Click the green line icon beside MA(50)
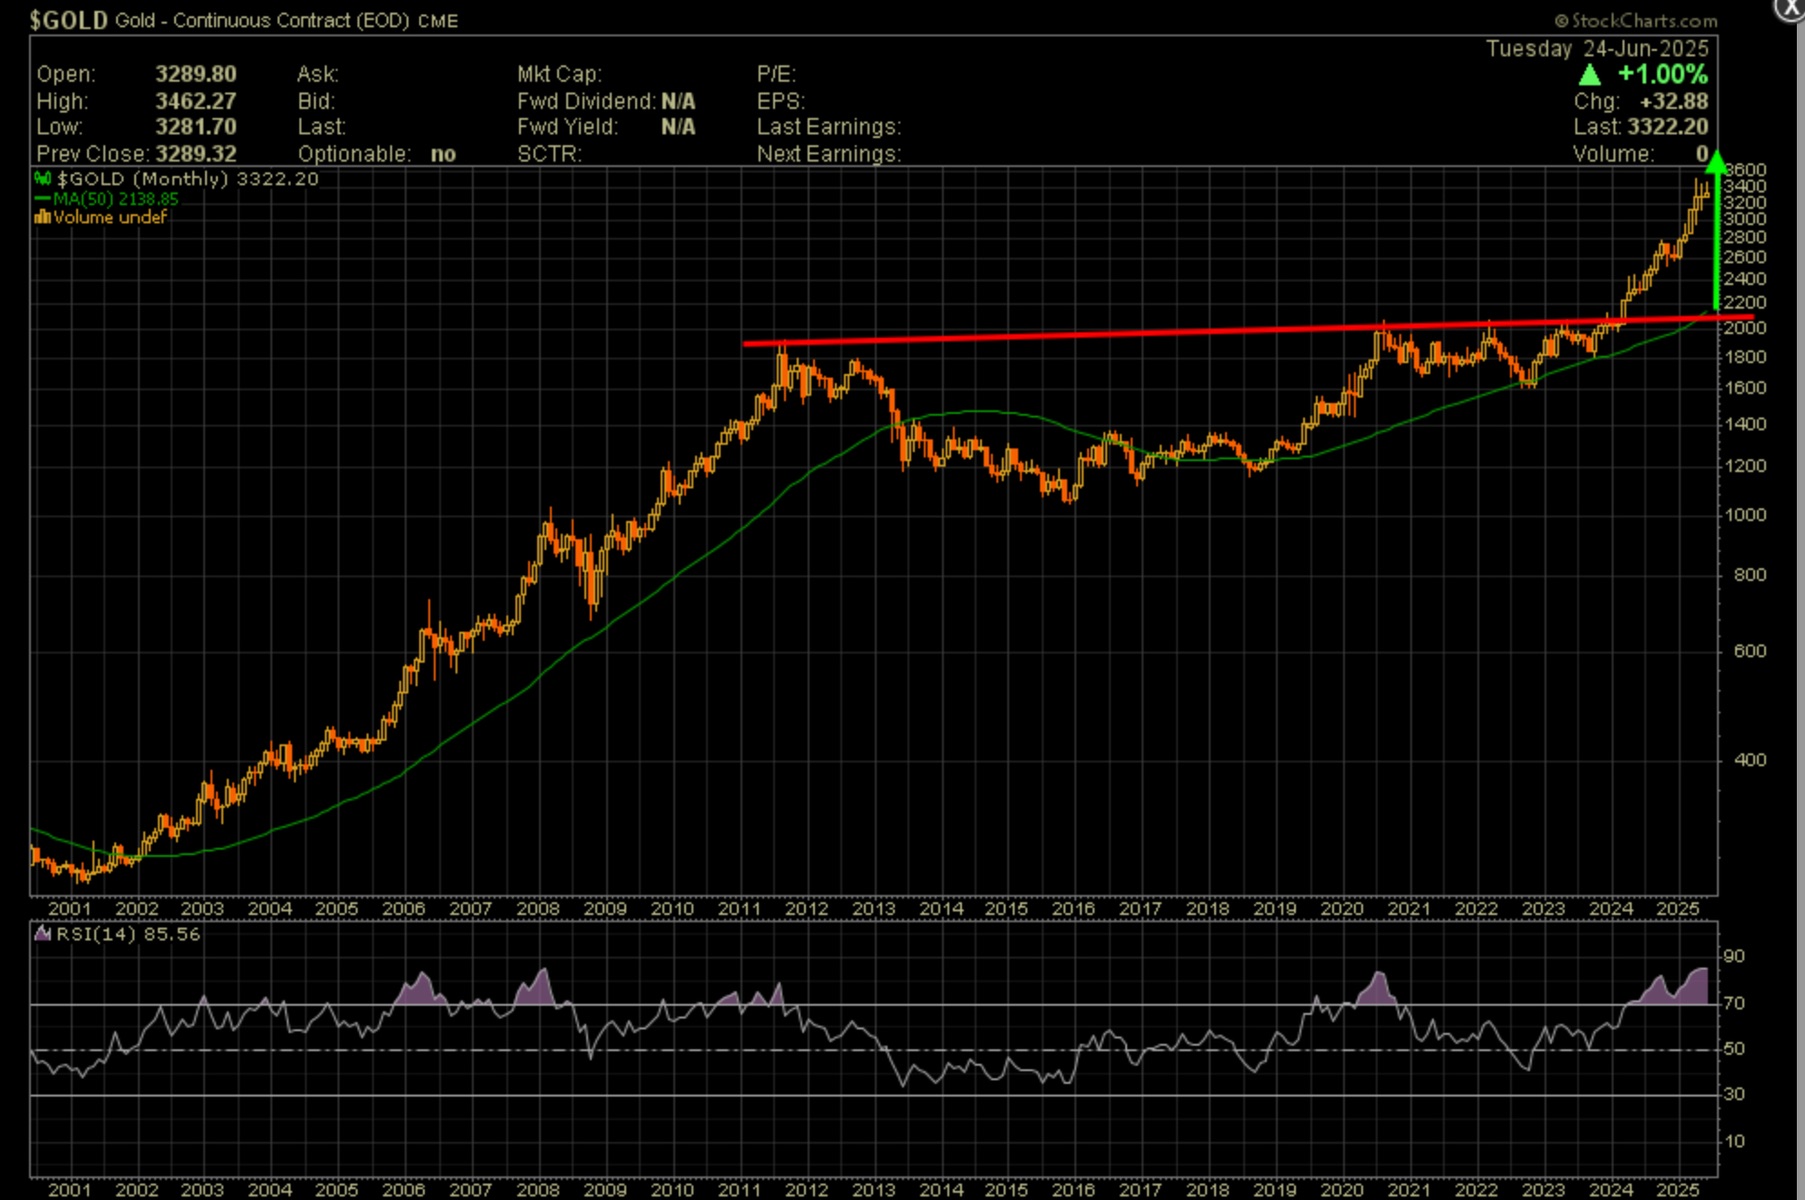 pos(43,199)
